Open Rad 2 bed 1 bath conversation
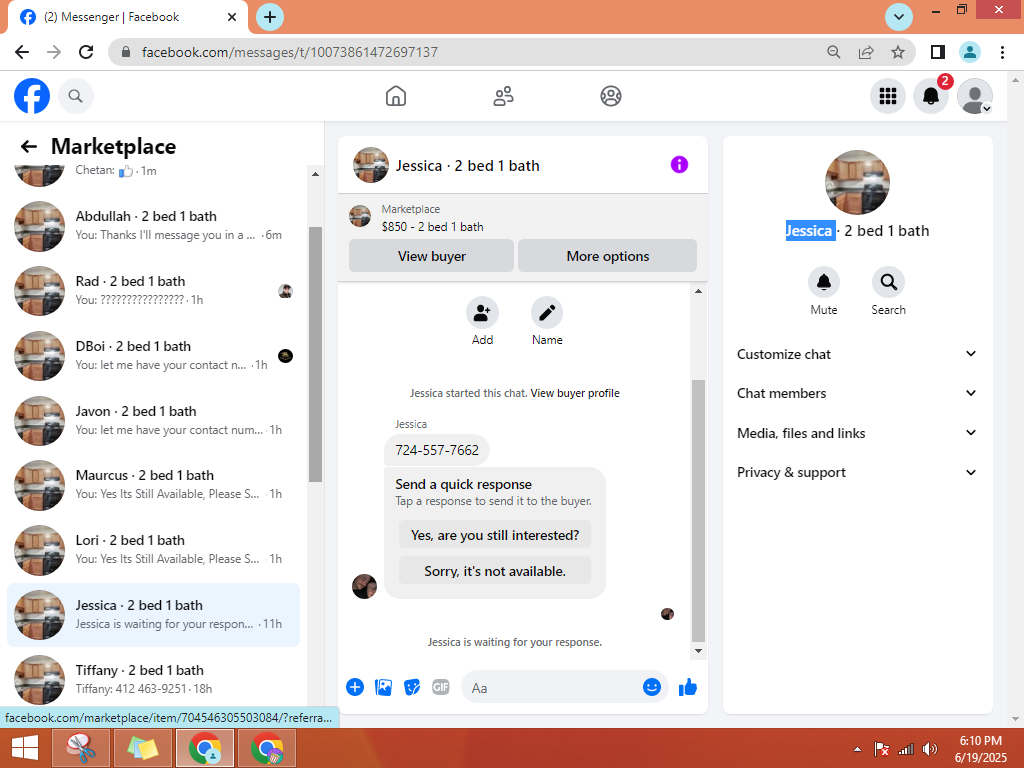 click(x=153, y=291)
